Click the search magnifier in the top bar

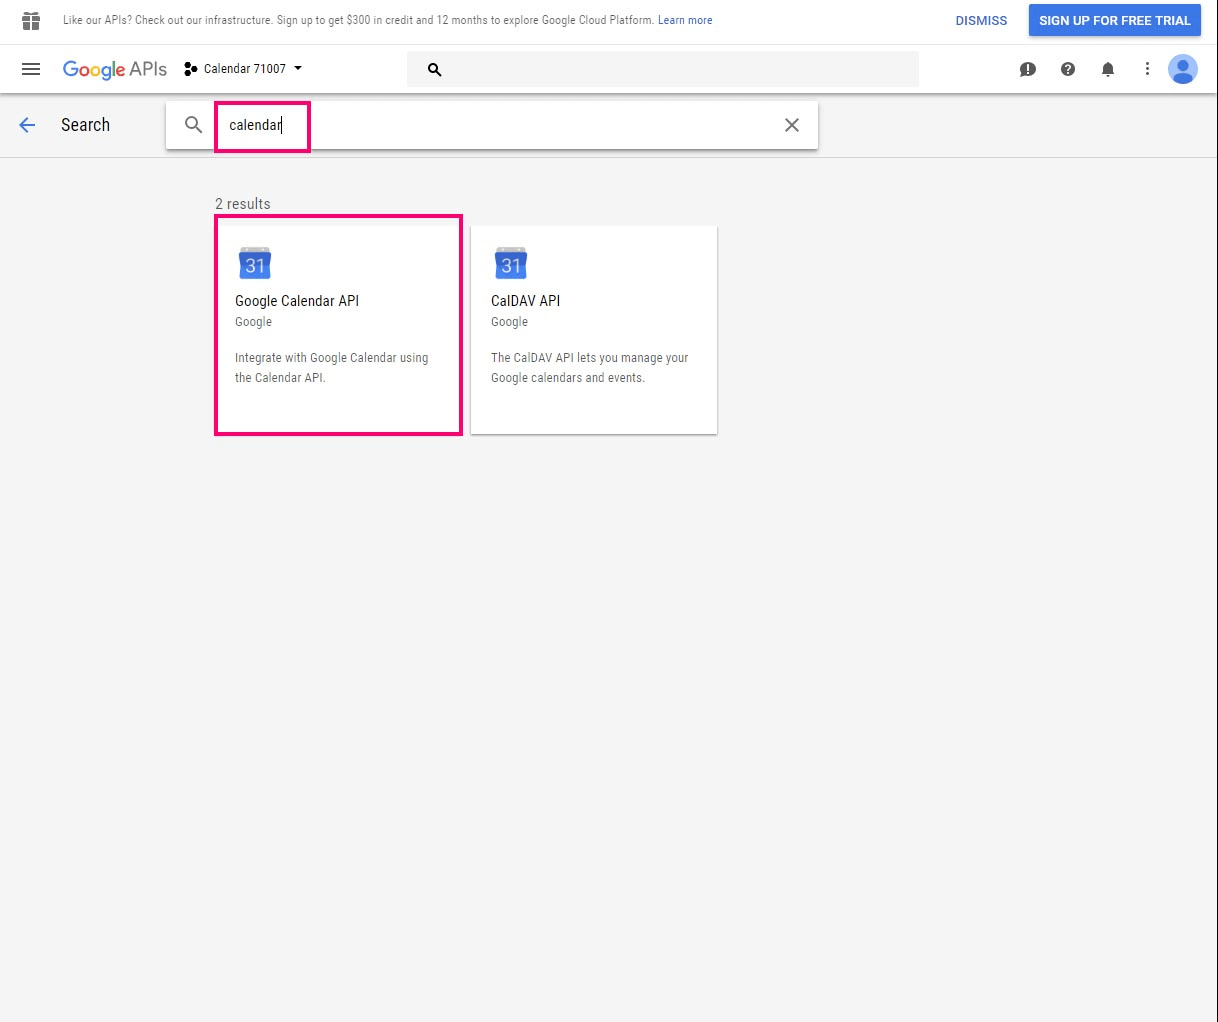pos(434,69)
